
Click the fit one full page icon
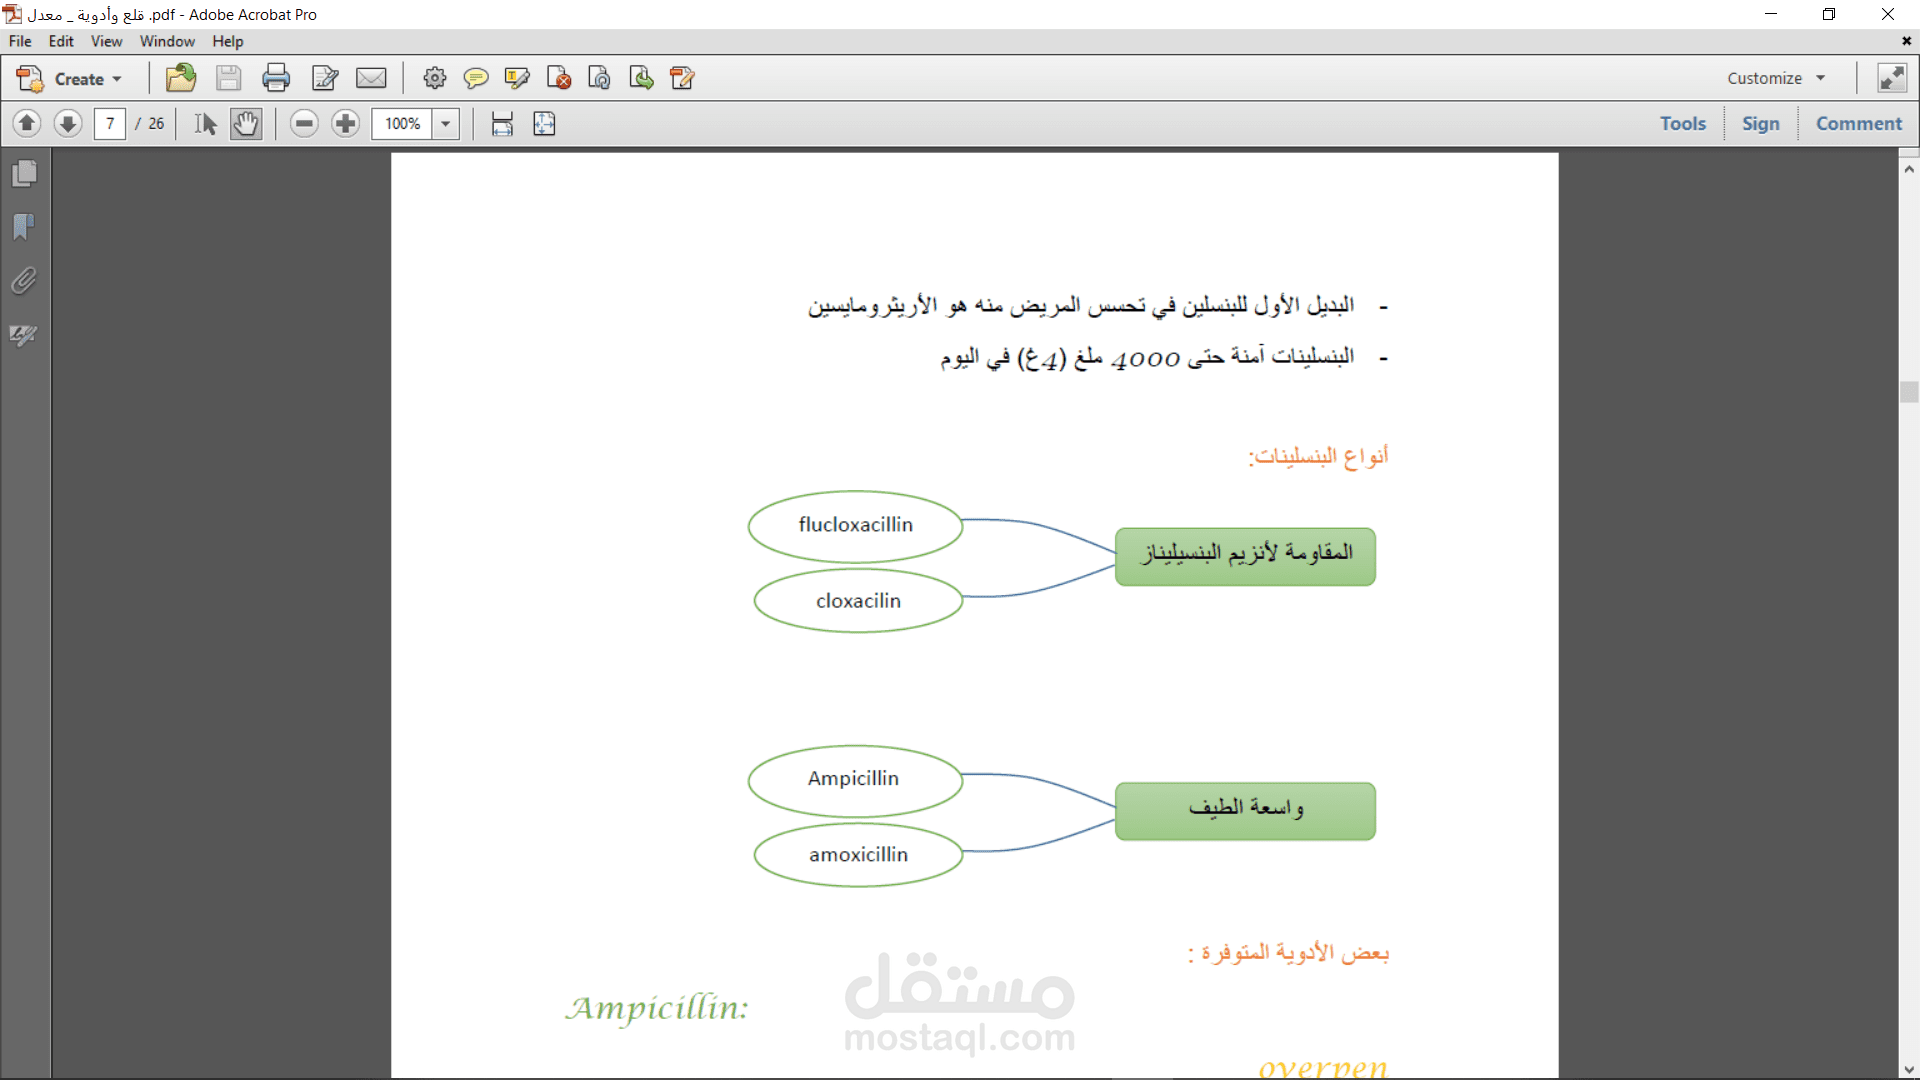click(544, 123)
